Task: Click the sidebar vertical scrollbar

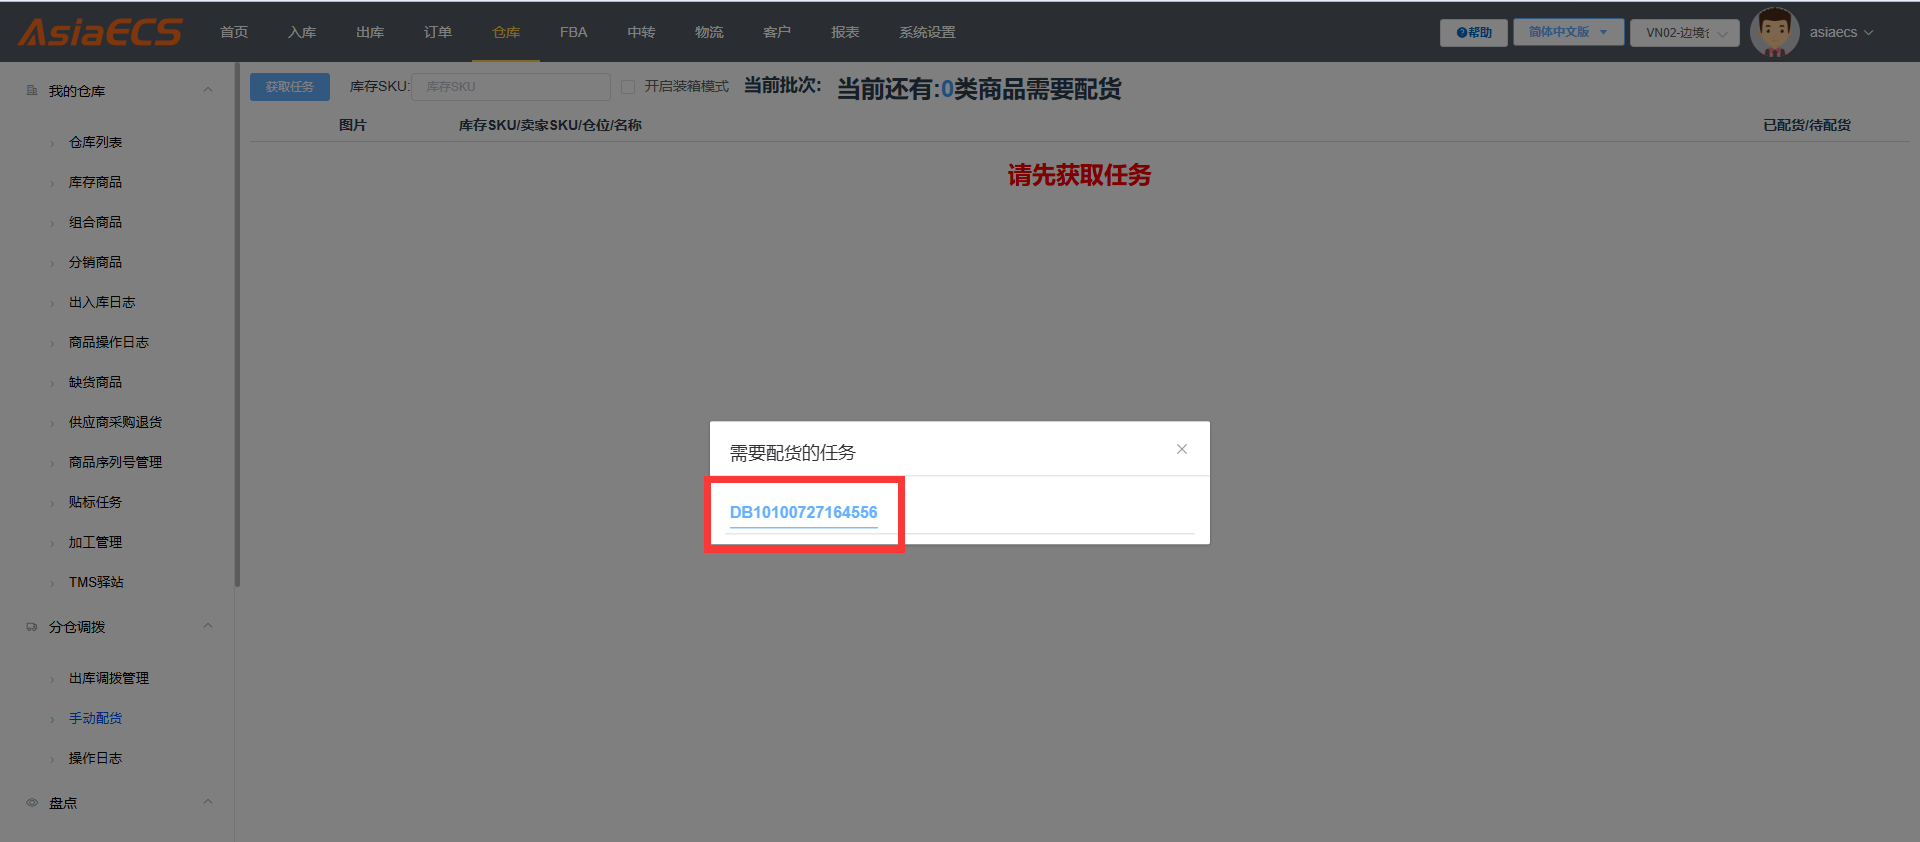Action: pyautogui.click(x=237, y=325)
